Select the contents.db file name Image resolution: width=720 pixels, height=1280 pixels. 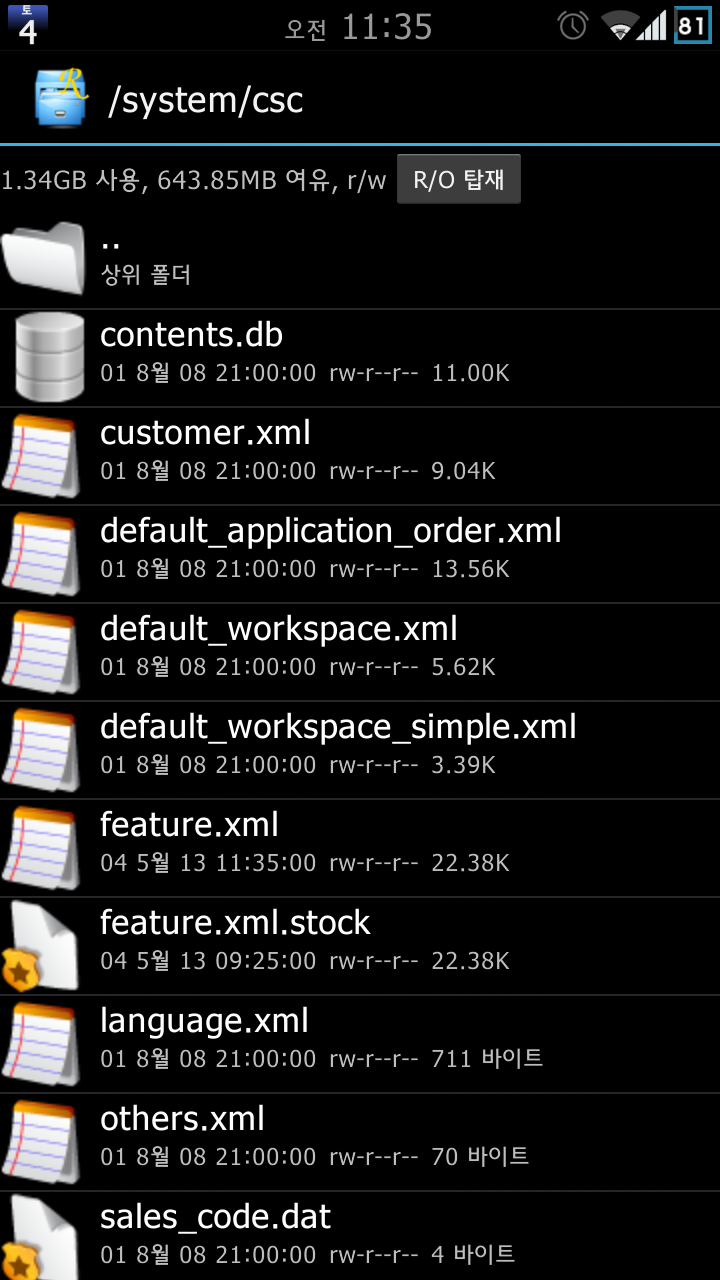pyautogui.click(x=191, y=335)
